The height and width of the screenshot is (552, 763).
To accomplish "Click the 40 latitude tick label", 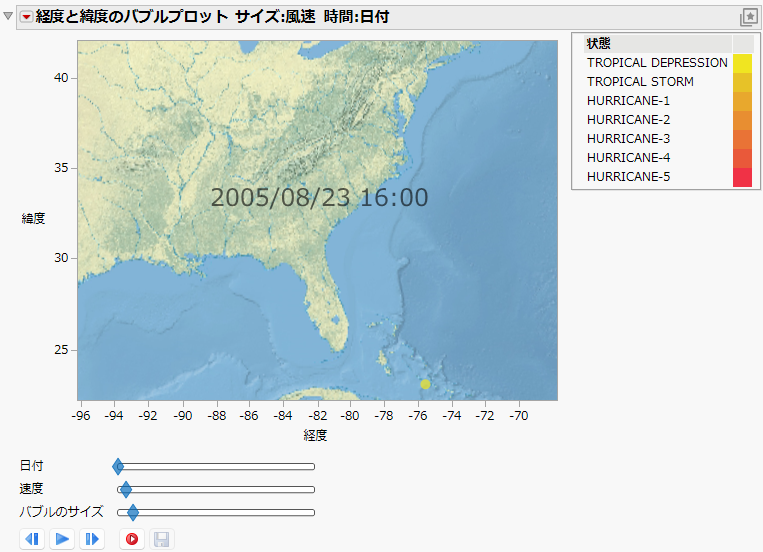I will click(x=61, y=78).
